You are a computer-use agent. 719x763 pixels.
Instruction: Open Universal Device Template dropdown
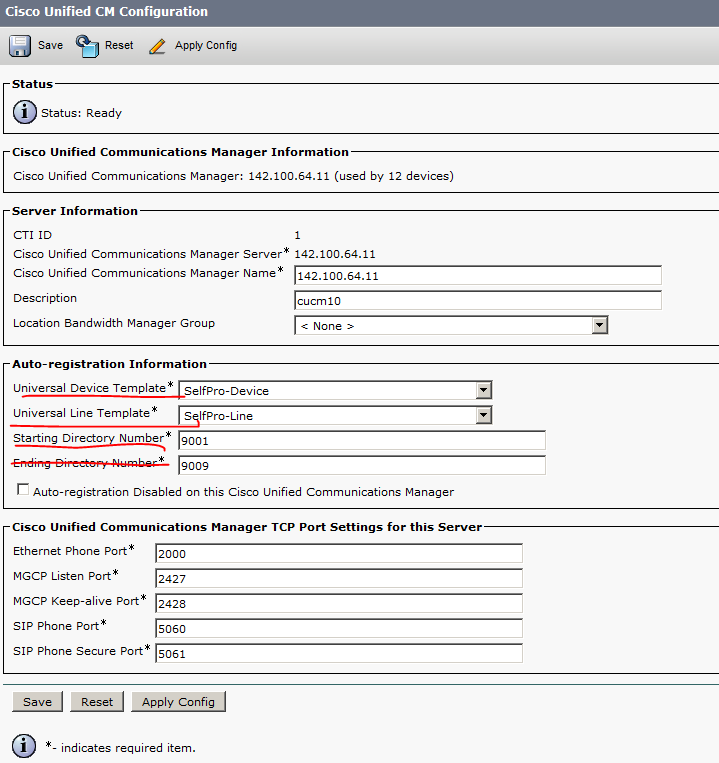coord(335,390)
